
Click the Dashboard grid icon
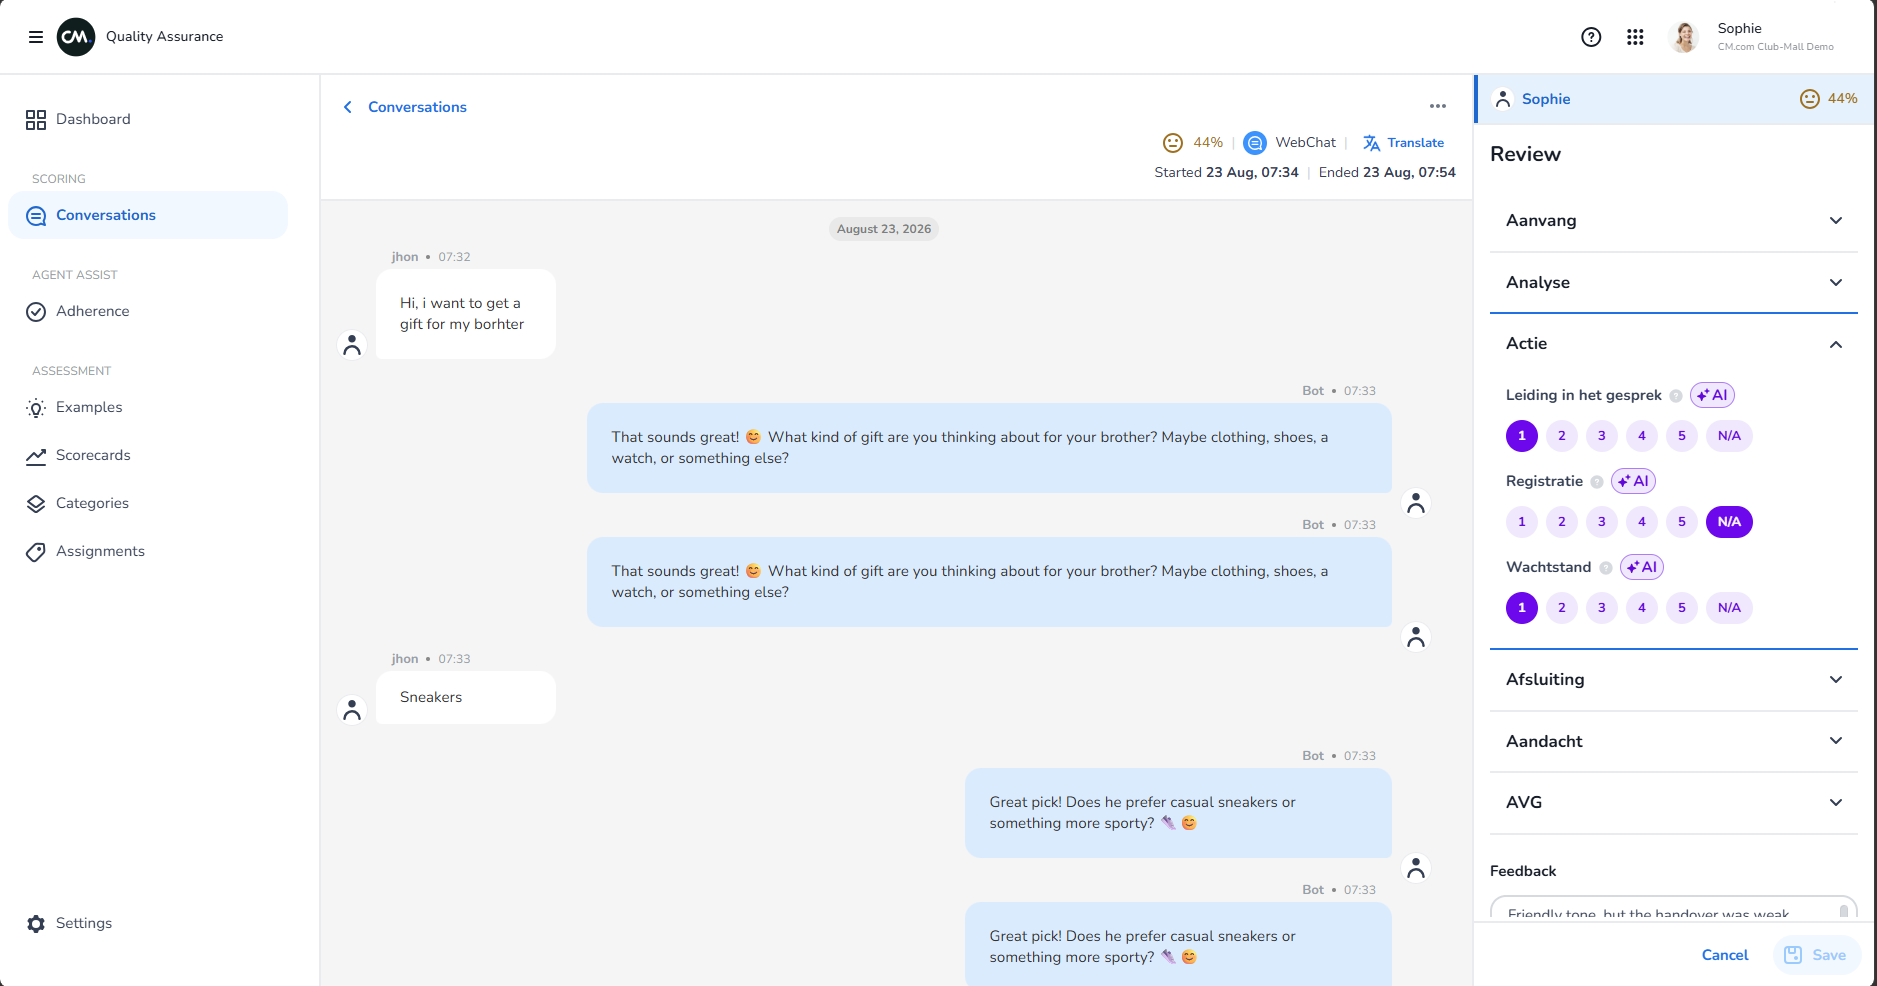click(36, 120)
